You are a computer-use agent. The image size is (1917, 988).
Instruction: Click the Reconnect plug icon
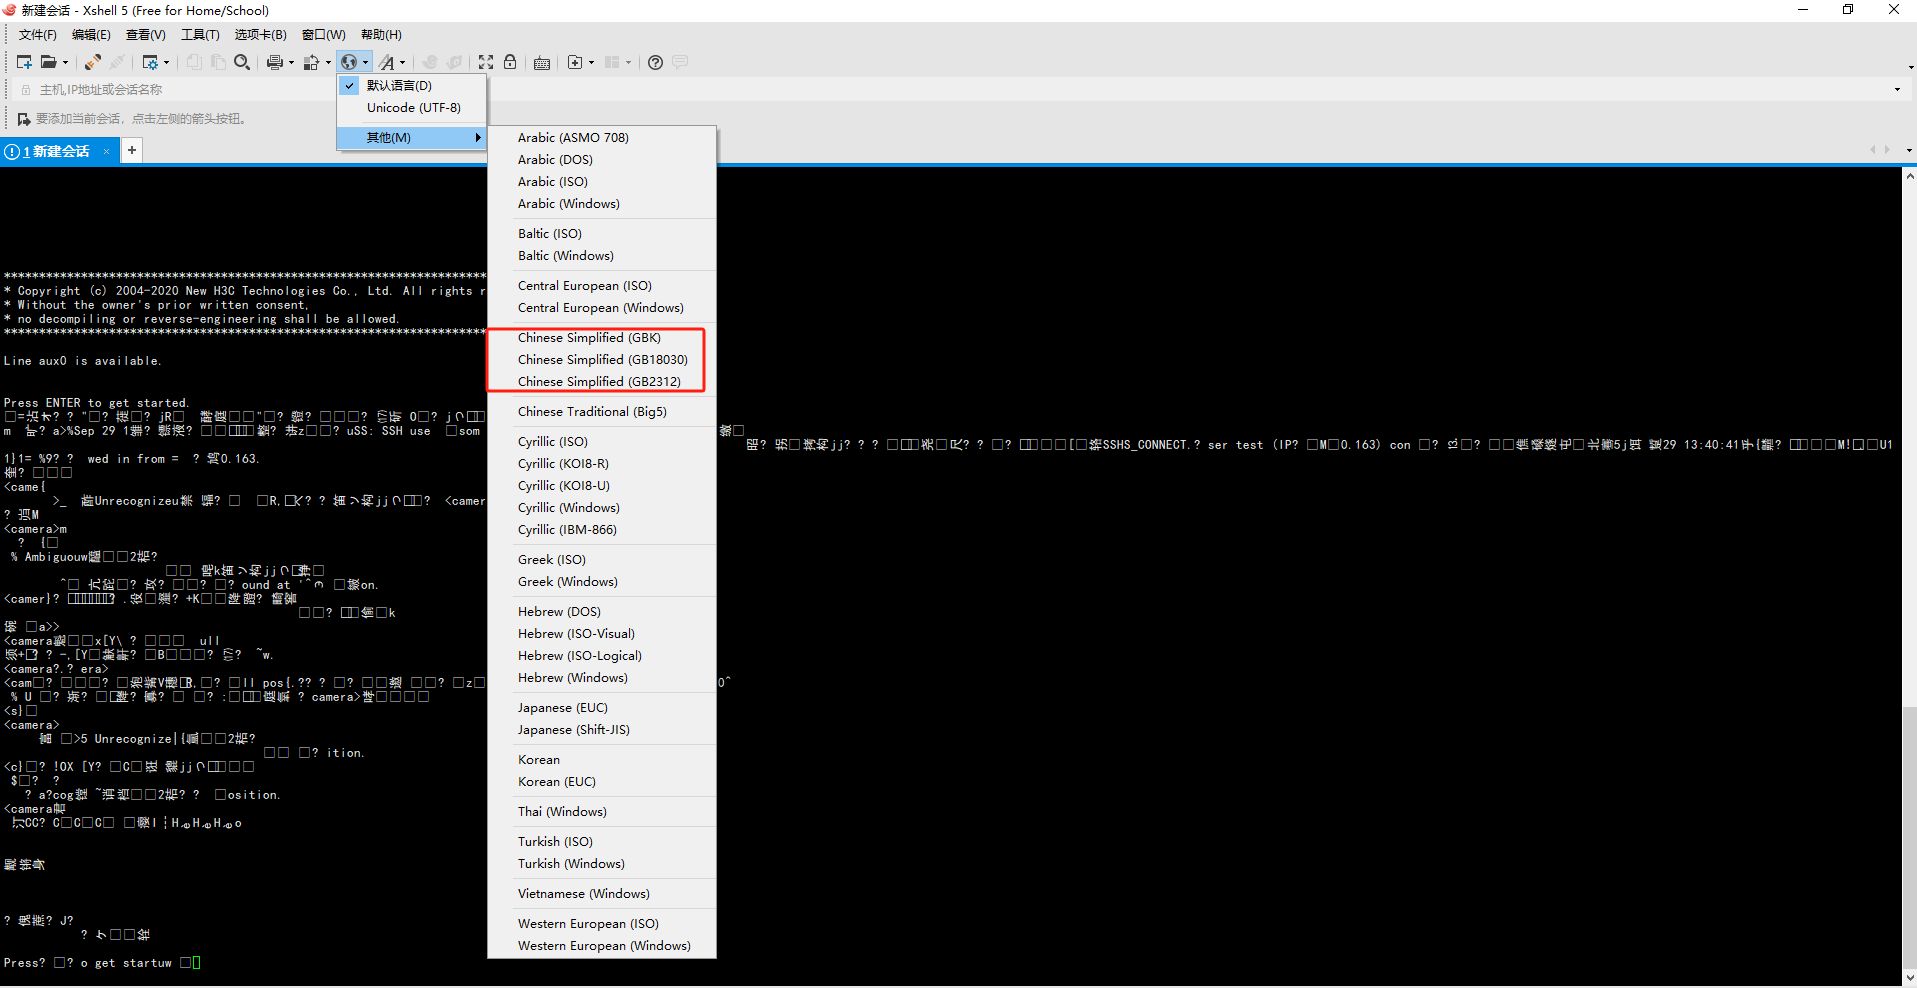point(92,62)
